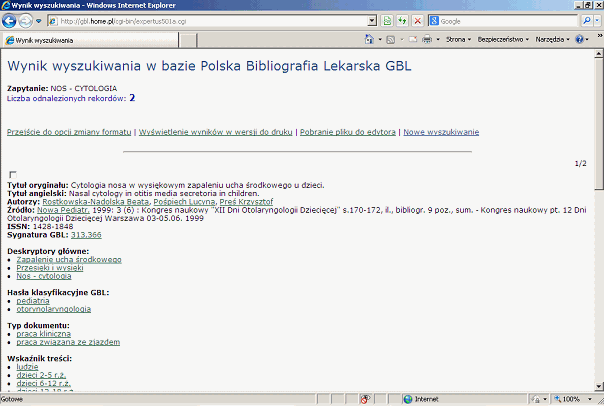Image resolution: width=604 pixels, height=406 pixels.
Task: Click descriptor Nos - cytologia
Action: click(x=44, y=276)
